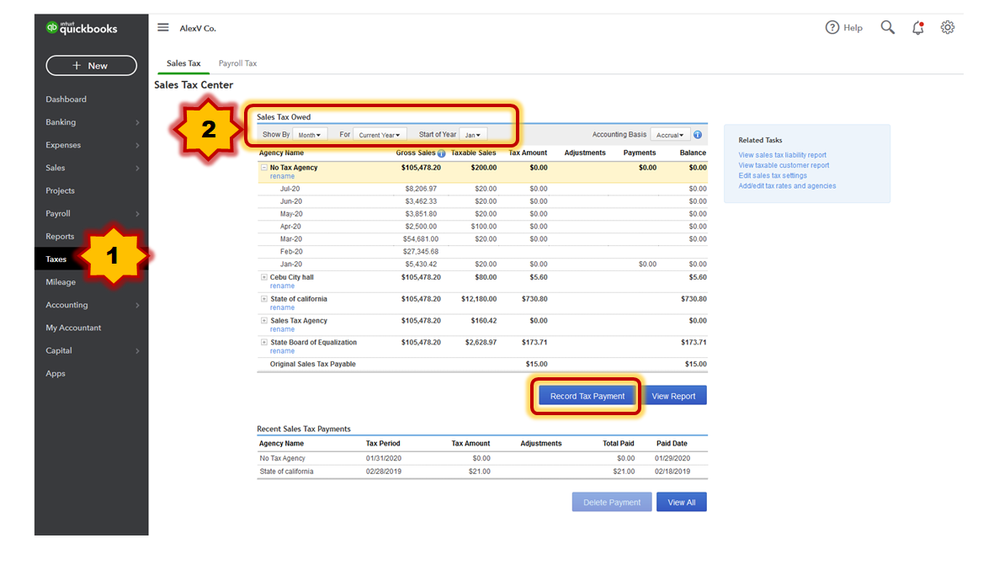
Task: Click the QuickBooks logo
Action: [82, 28]
